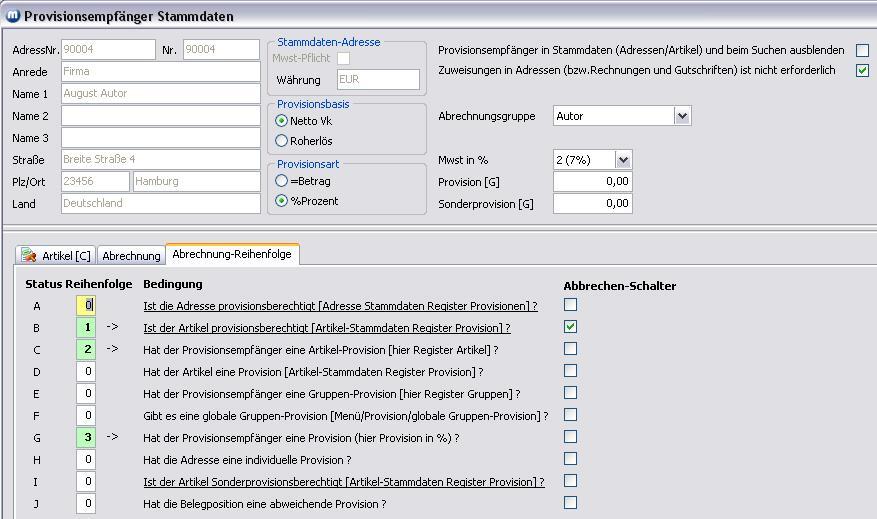Select the Roherlös provision basis option
This screenshot has width=877, height=519.
282,141
